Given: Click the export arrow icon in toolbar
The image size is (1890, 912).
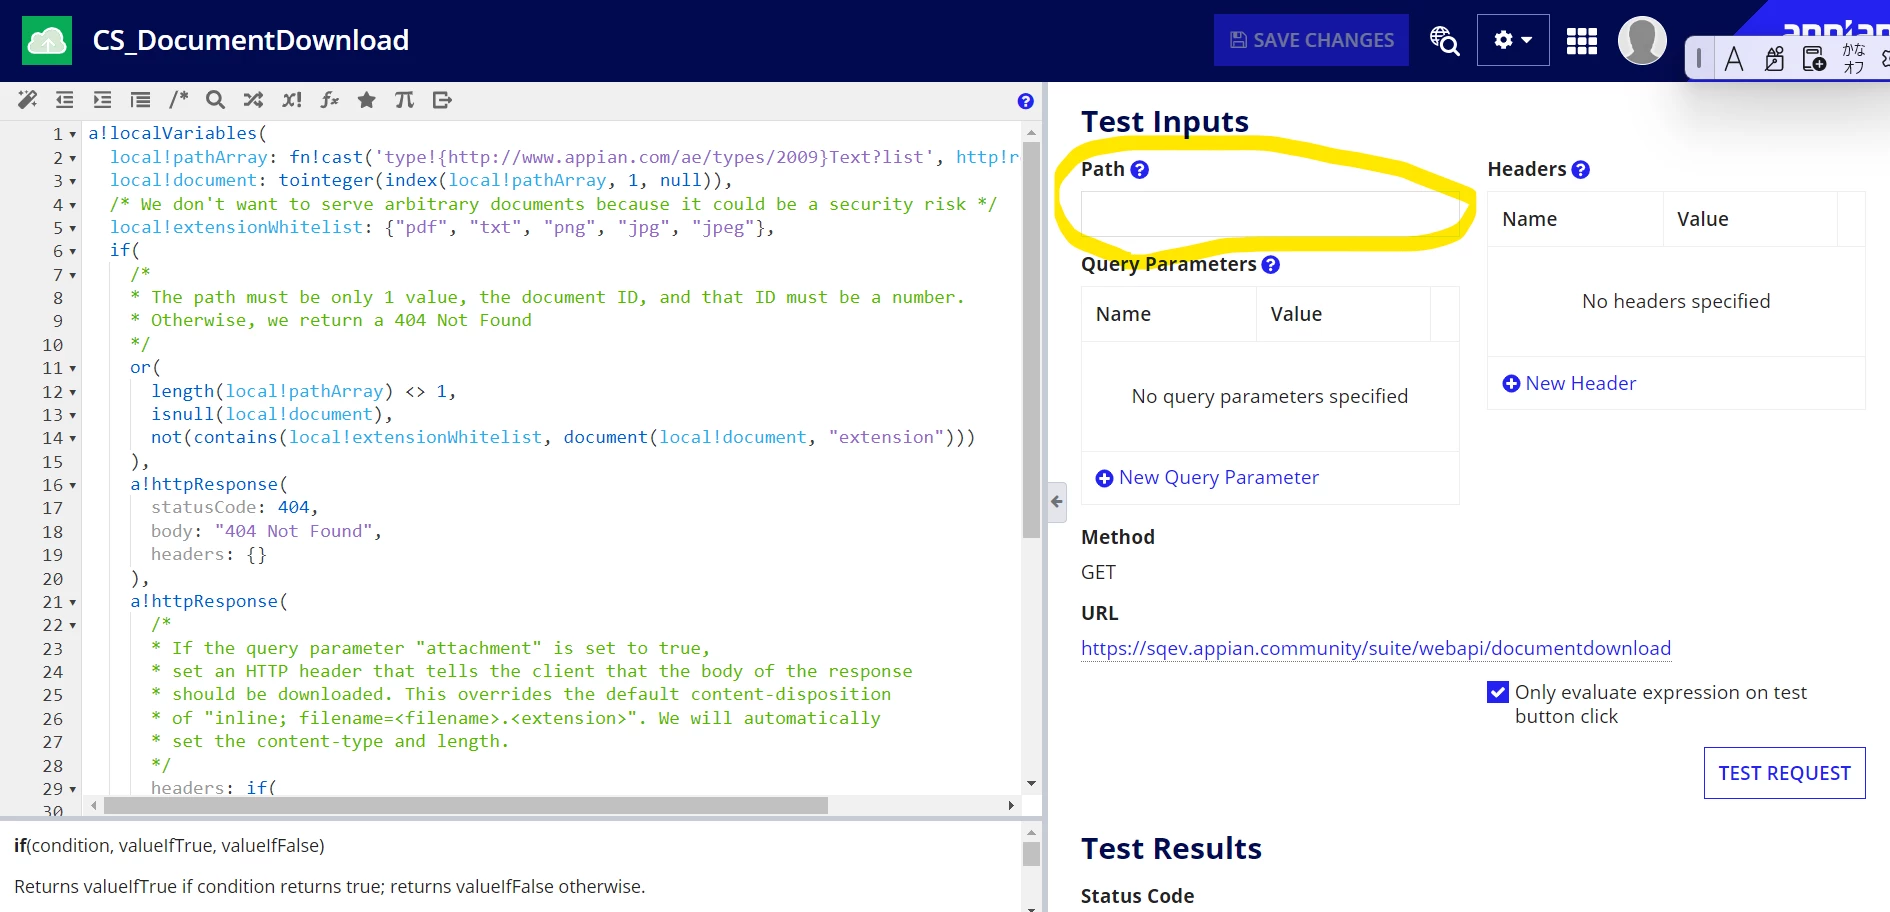Looking at the screenshot, I should [442, 100].
